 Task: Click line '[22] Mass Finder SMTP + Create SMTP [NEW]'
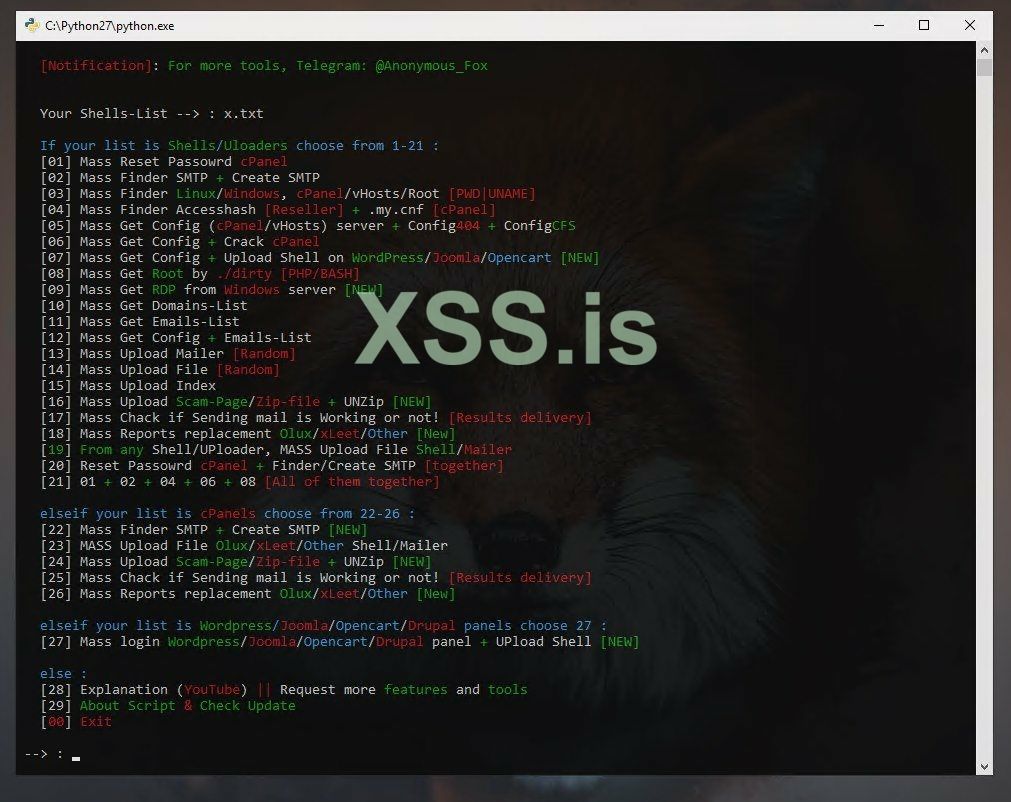(x=204, y=530)
